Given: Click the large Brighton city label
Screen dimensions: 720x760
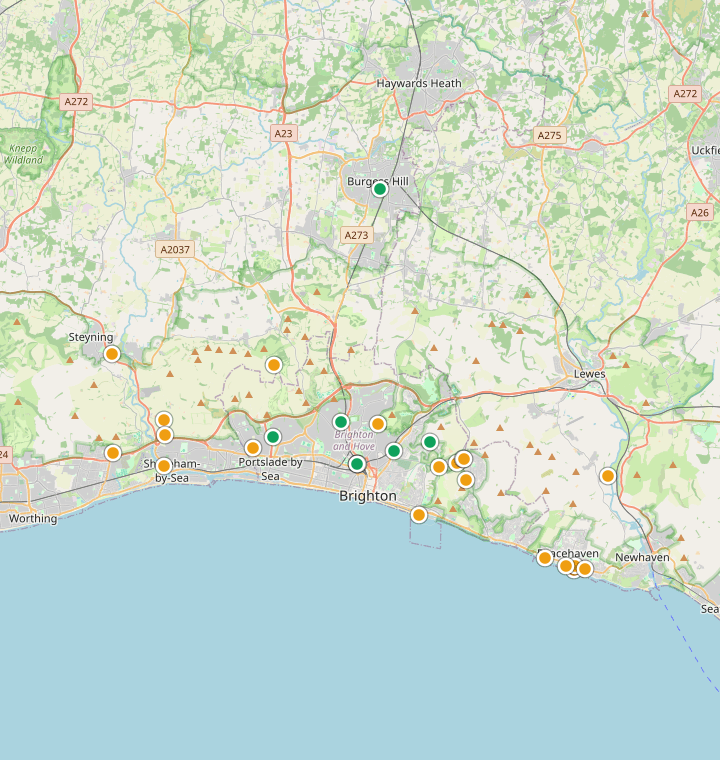Looking at the screenshot, I should click(x=368, y=496).
